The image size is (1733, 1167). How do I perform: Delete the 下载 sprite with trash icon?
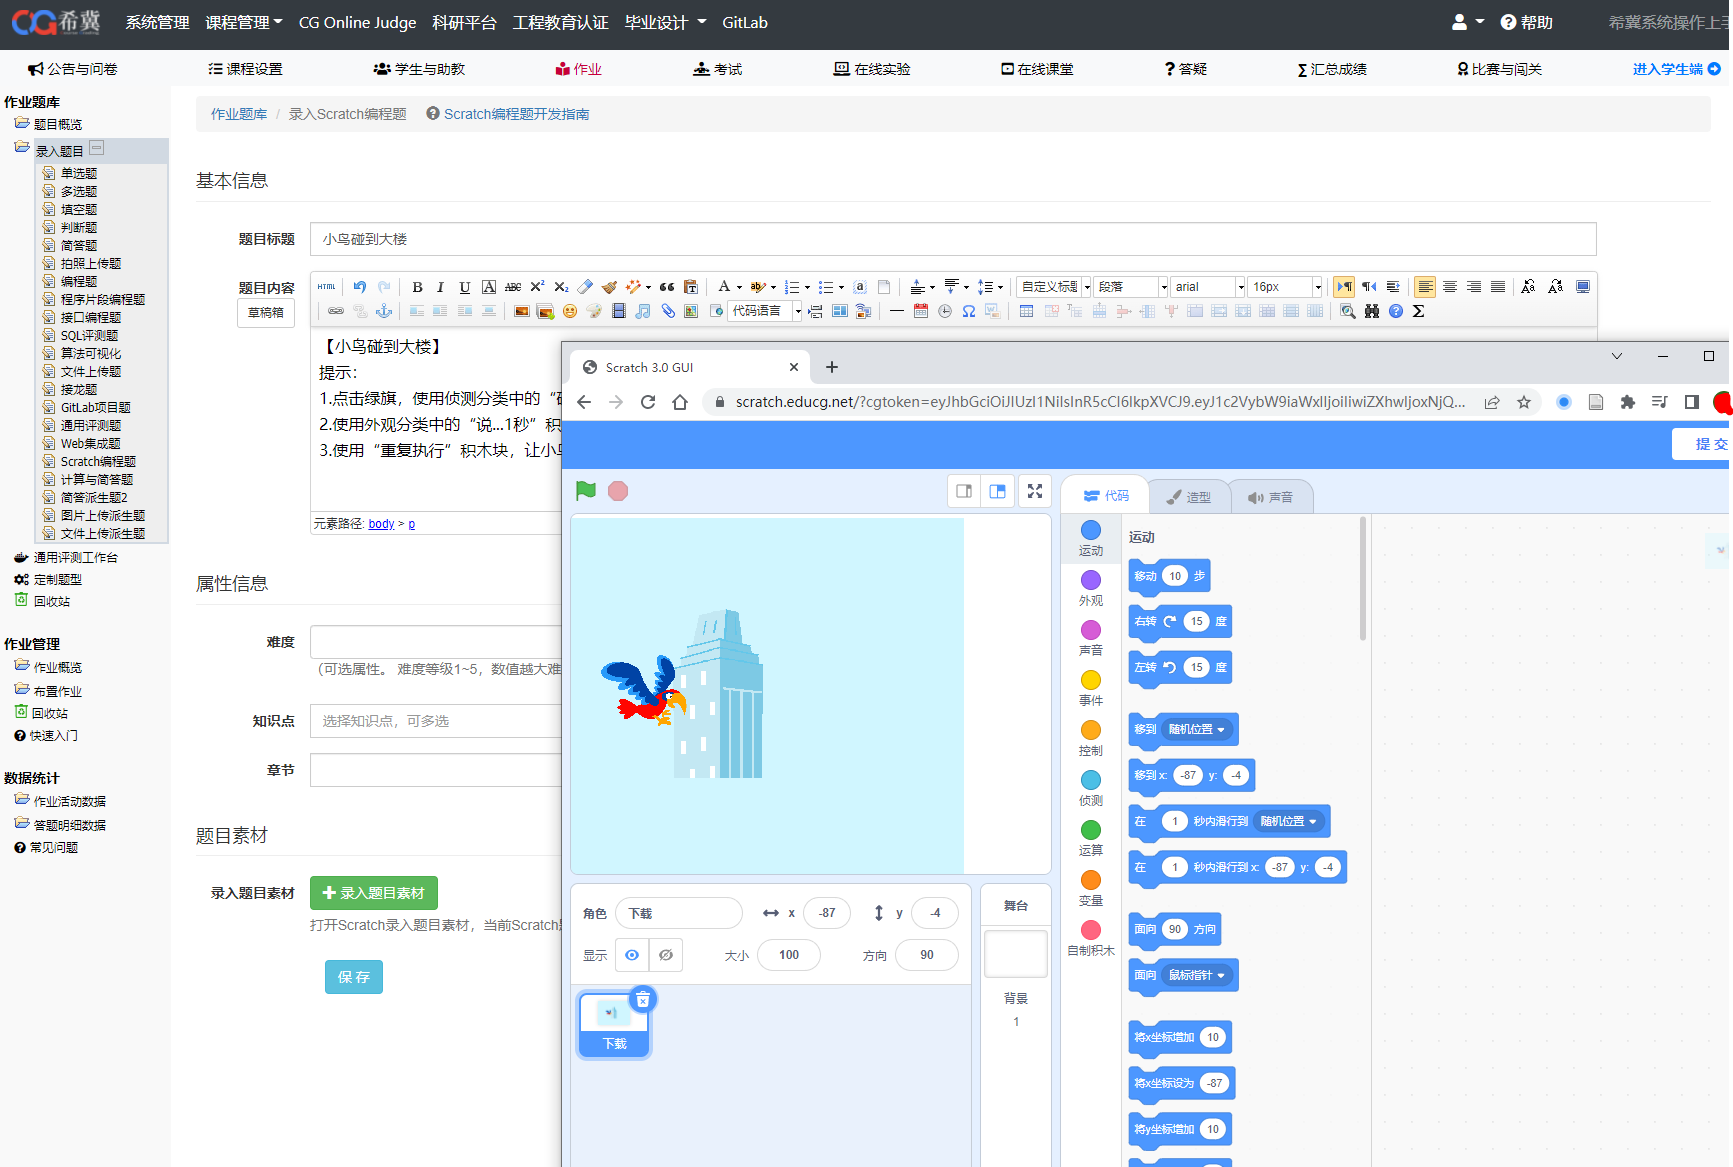pyautogui.click(x=643, y=999)
